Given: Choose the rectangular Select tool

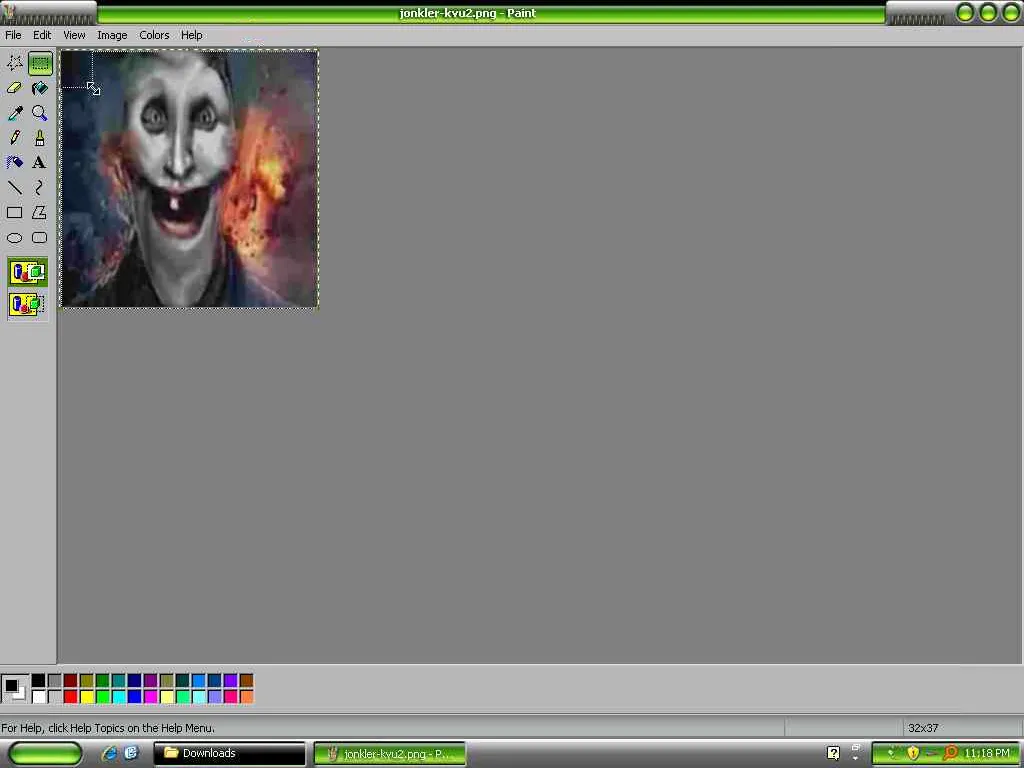Looking at the screenshot, I should click(x=40, y=63).
